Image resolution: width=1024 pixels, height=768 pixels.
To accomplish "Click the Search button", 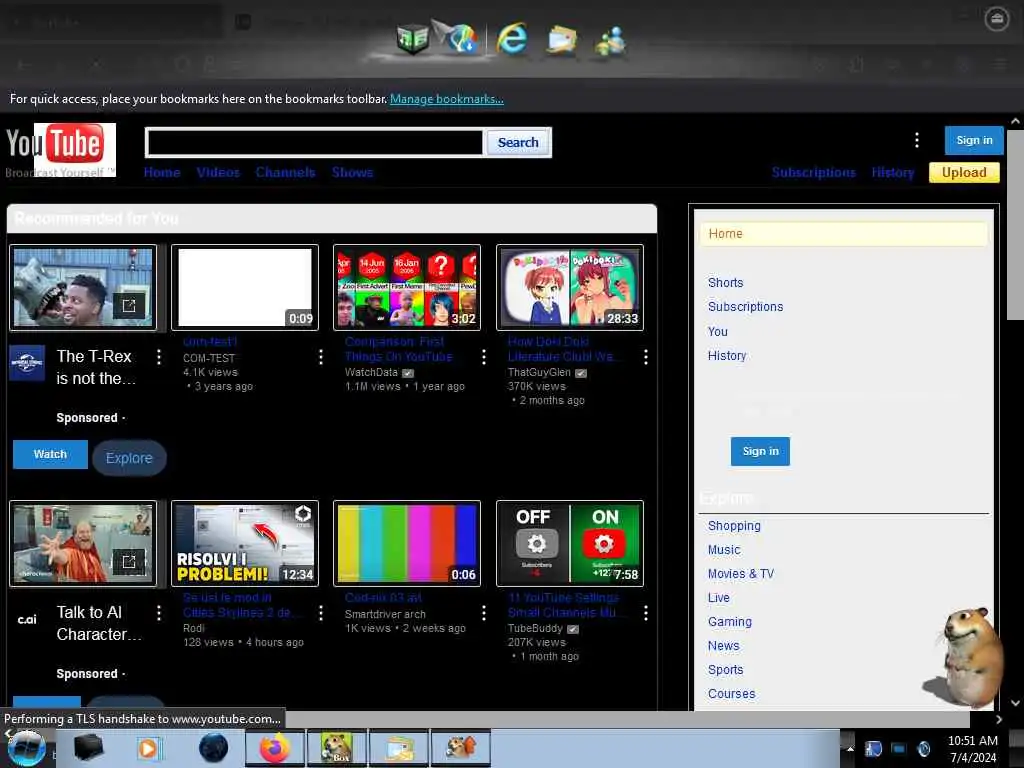I will (x=518, y=142).
